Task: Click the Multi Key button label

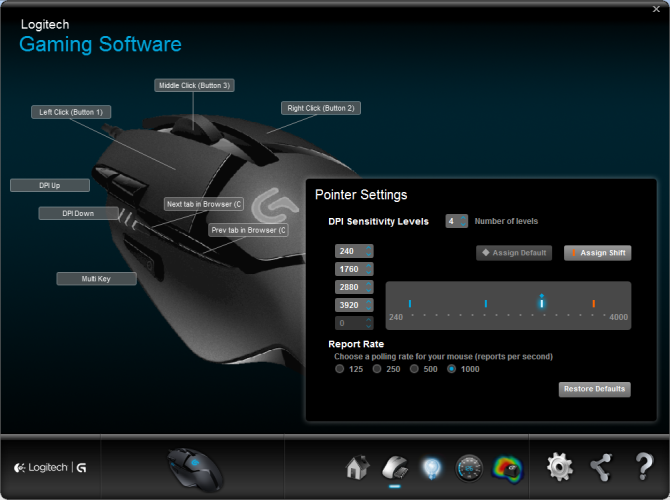Action: [x=97, y=279]
